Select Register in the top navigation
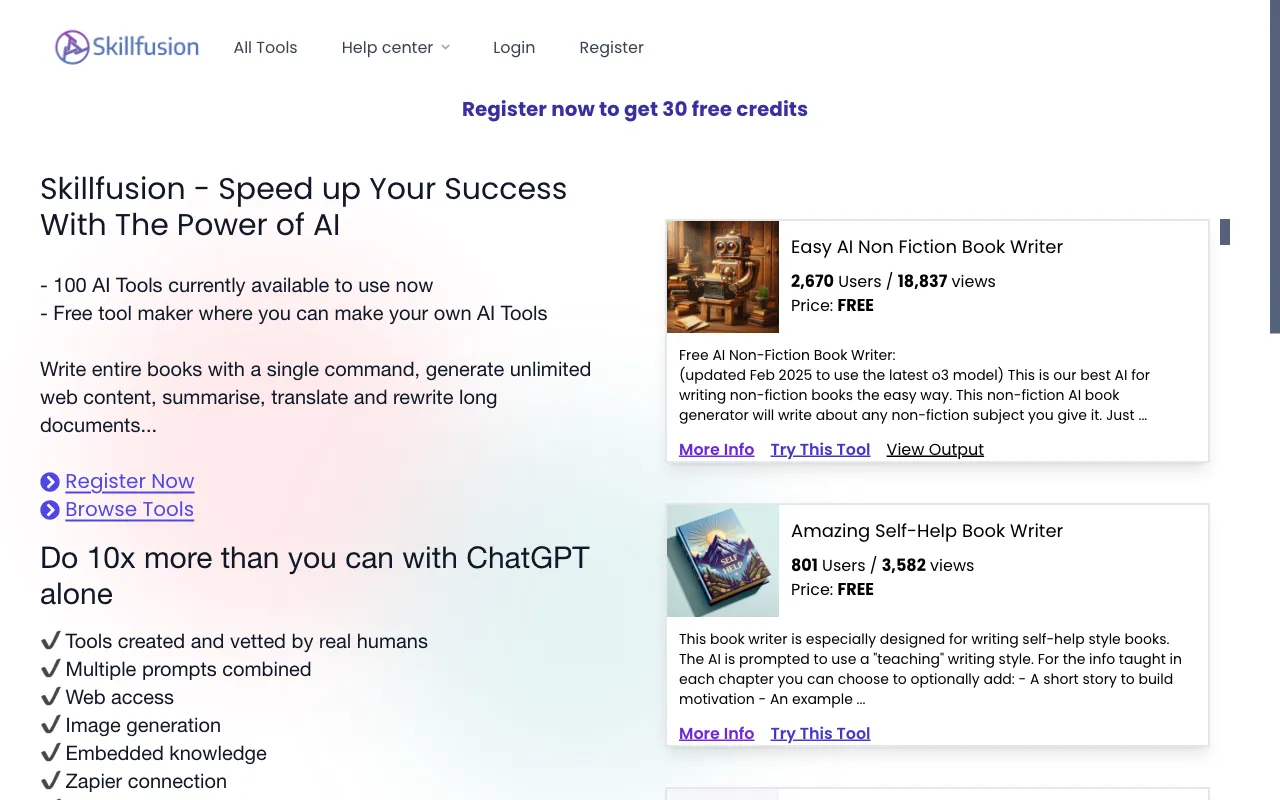 [x=611, y=47]
